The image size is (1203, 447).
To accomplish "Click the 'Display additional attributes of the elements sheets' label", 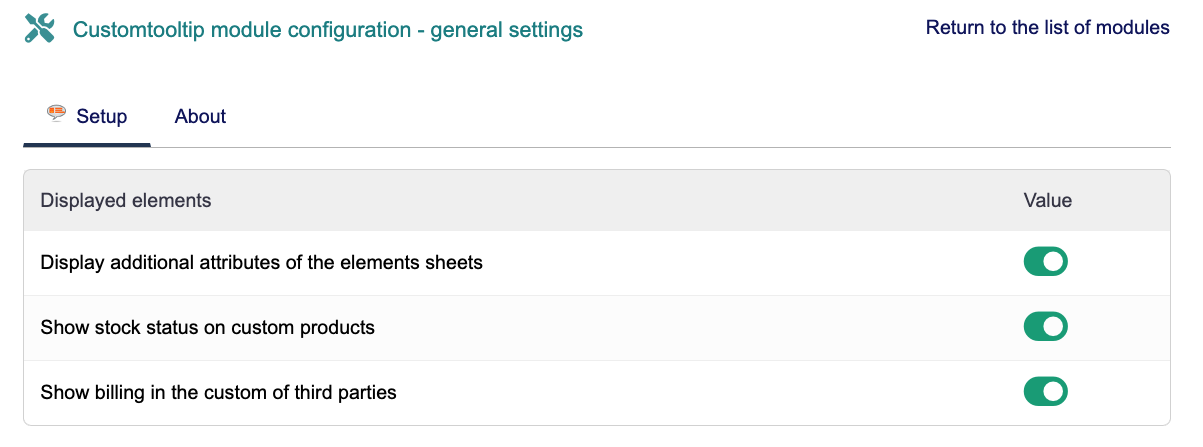I will (261, 263).
